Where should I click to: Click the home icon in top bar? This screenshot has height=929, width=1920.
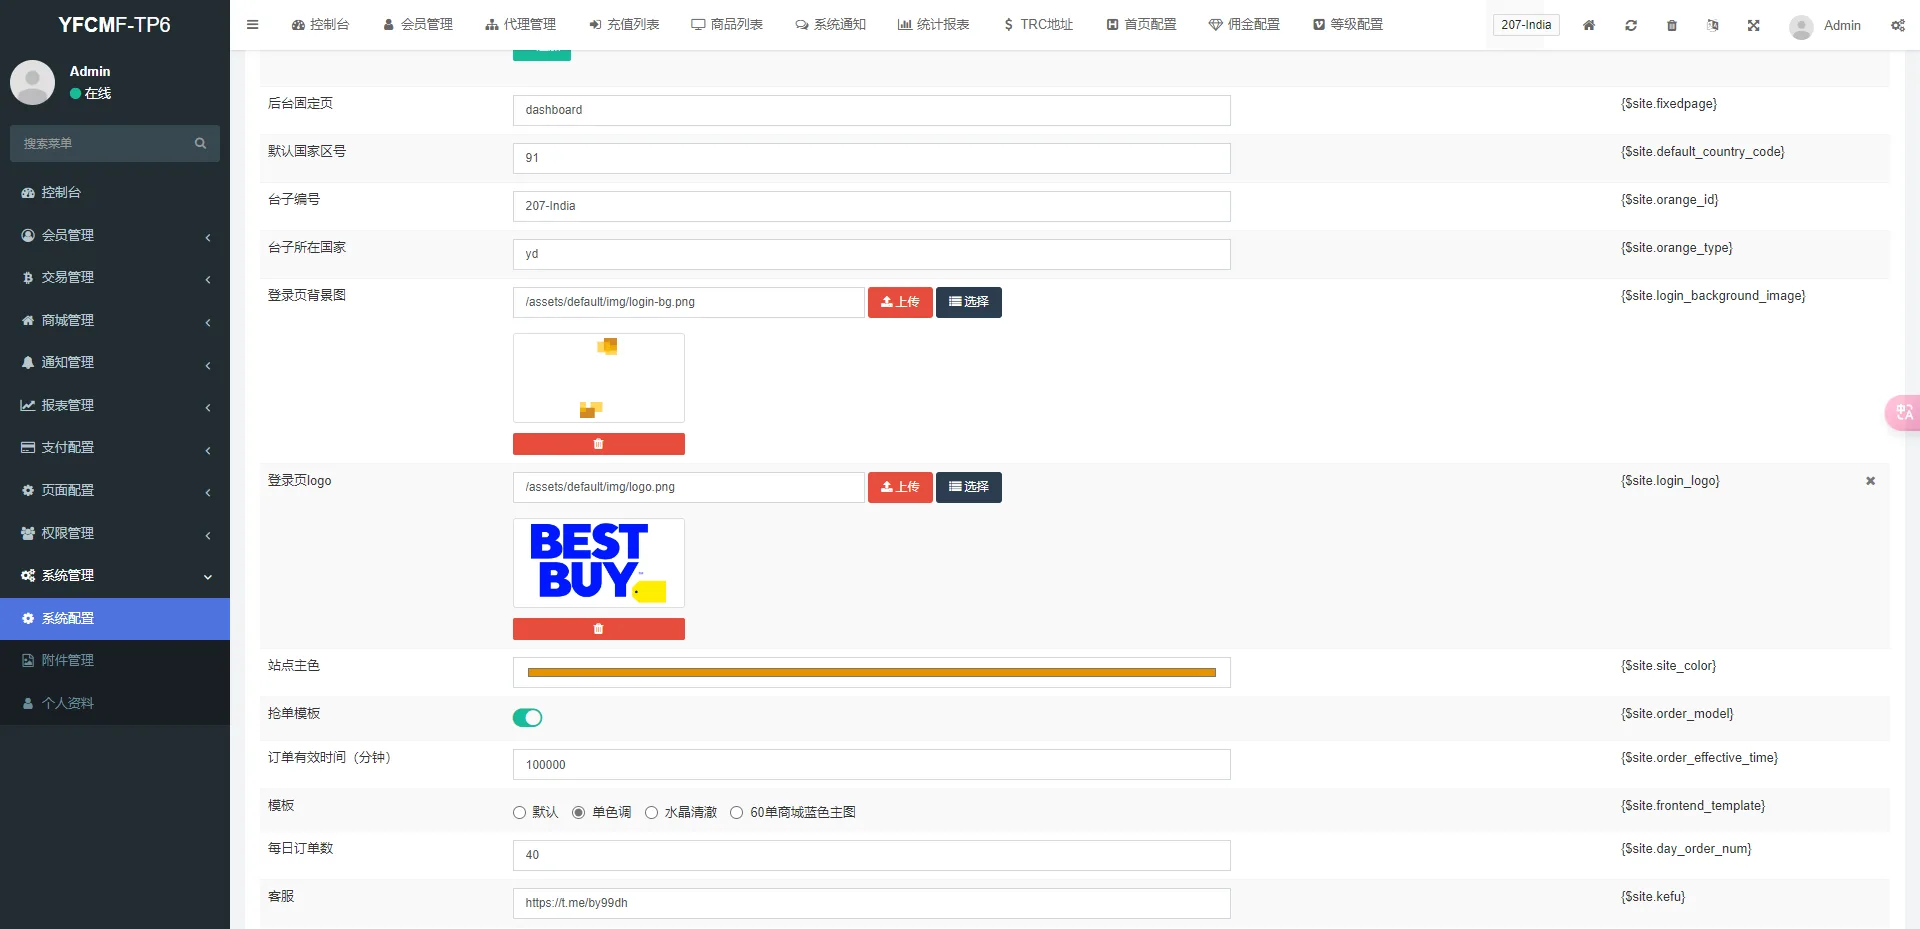[x=1589, y=25]
